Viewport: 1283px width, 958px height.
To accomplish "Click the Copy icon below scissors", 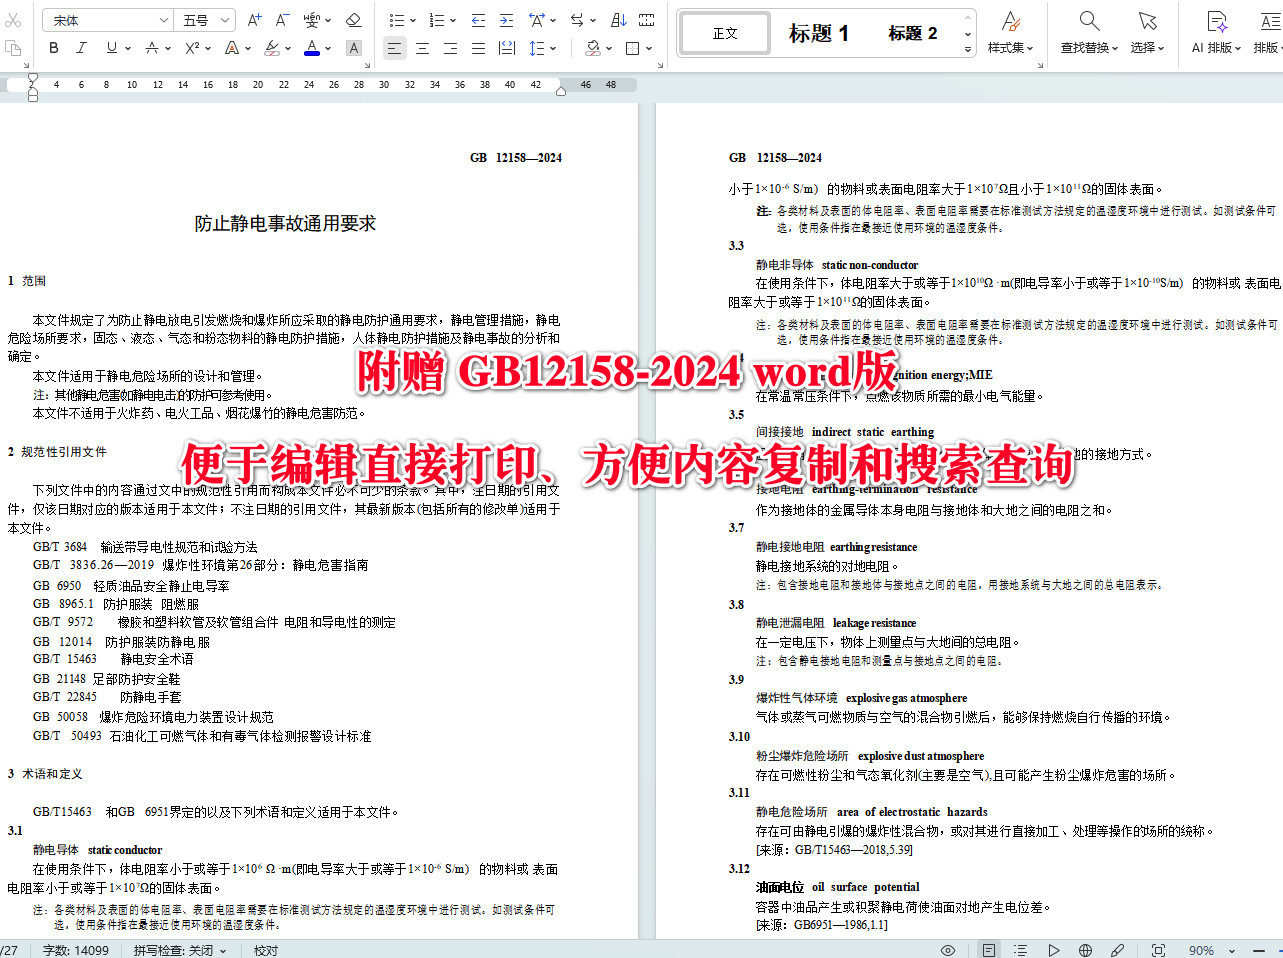I will 12,47.
